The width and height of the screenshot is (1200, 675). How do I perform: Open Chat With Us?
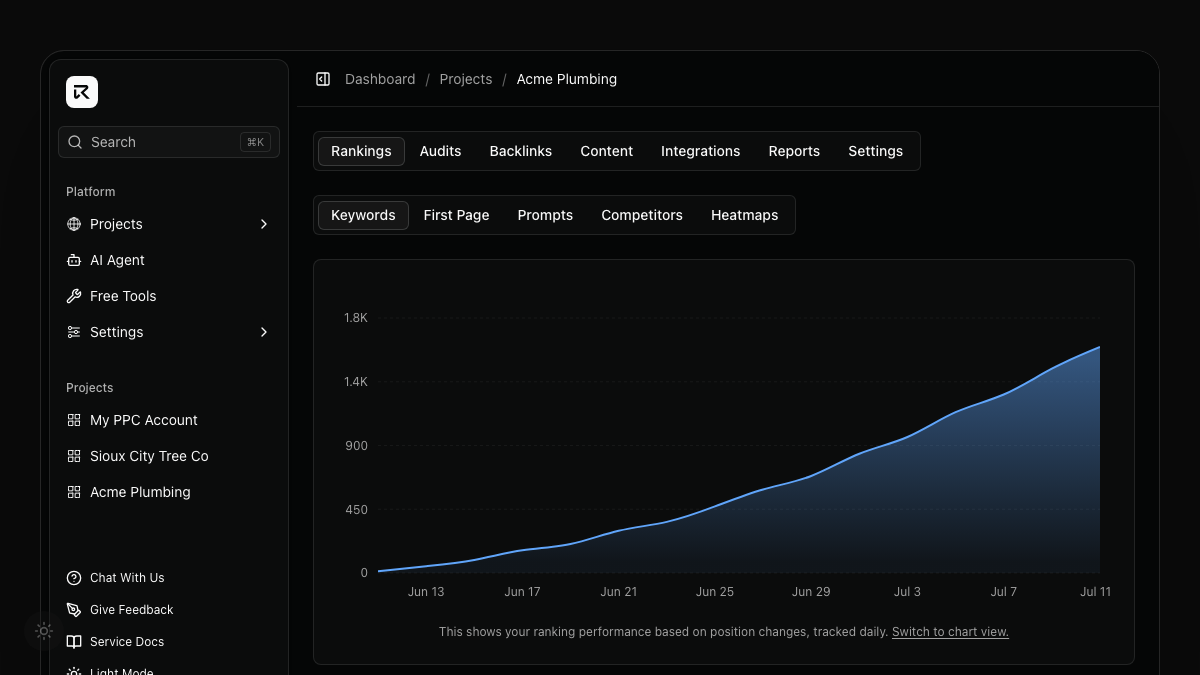click(127, 578)
